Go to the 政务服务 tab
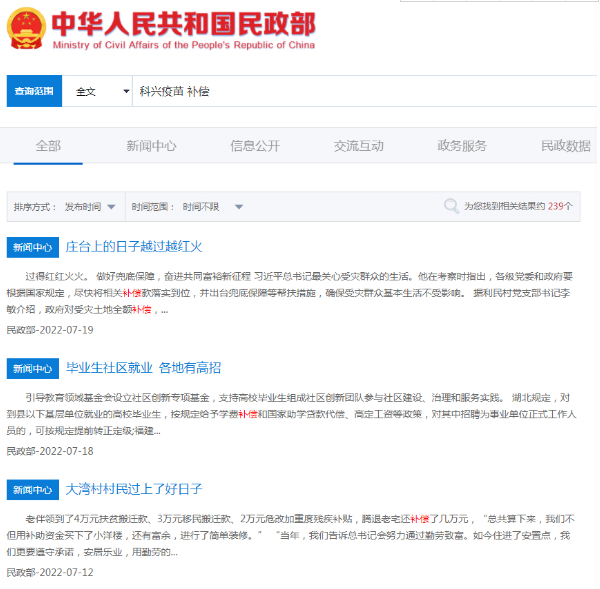600x589 pixels. 462,145
